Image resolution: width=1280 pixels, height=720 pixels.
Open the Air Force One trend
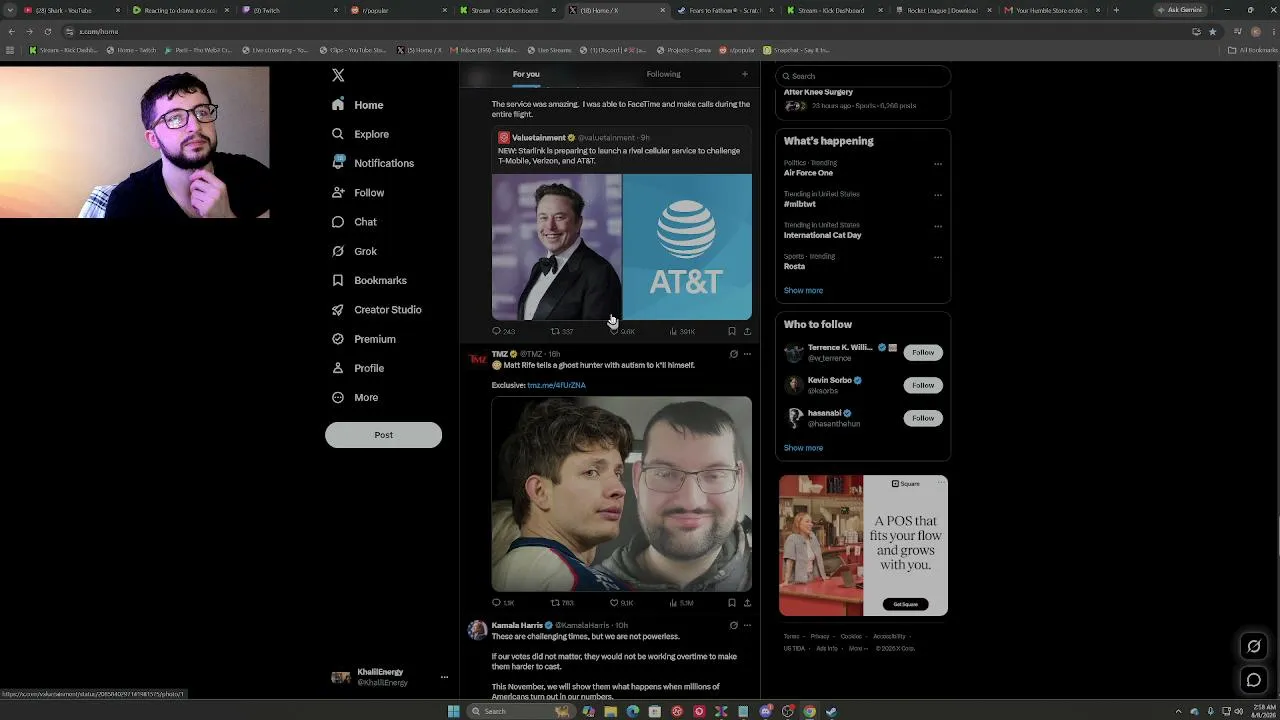point(808,173)
